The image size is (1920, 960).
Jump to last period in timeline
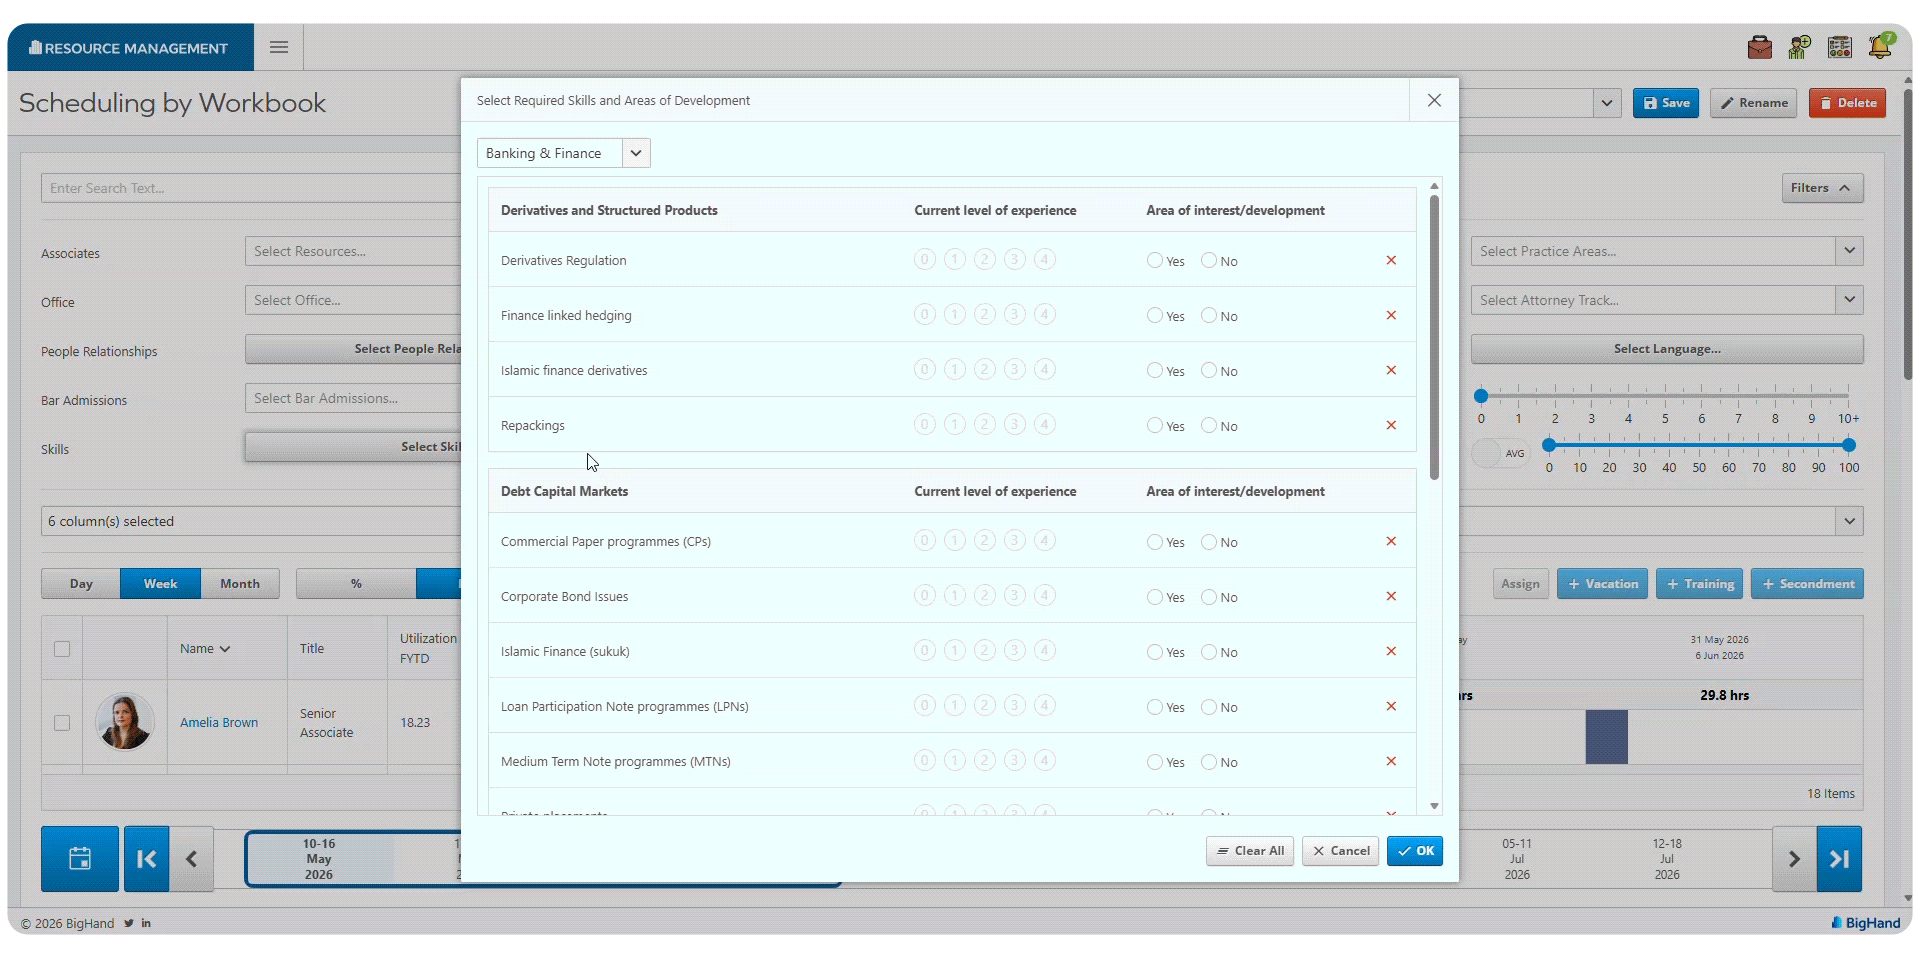1839,858
